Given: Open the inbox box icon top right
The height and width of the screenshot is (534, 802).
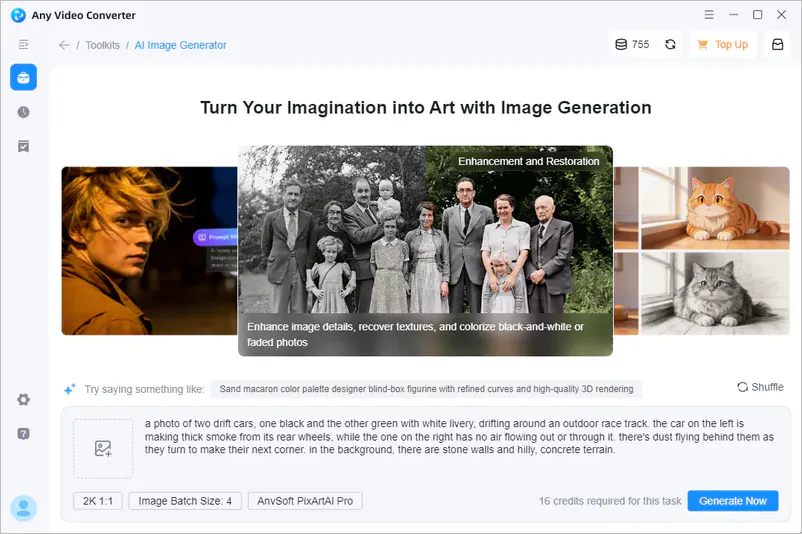Looking at the screenshot, I should click(777, 44).
